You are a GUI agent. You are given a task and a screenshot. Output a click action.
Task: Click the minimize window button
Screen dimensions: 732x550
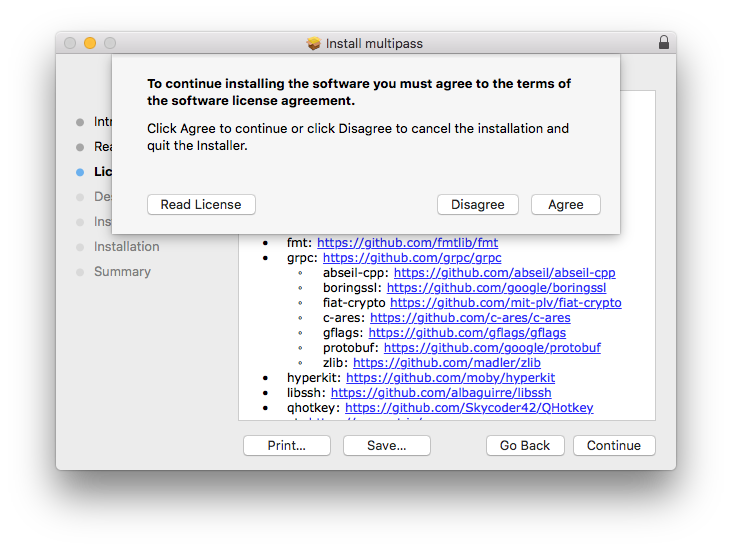pos(90,43)
